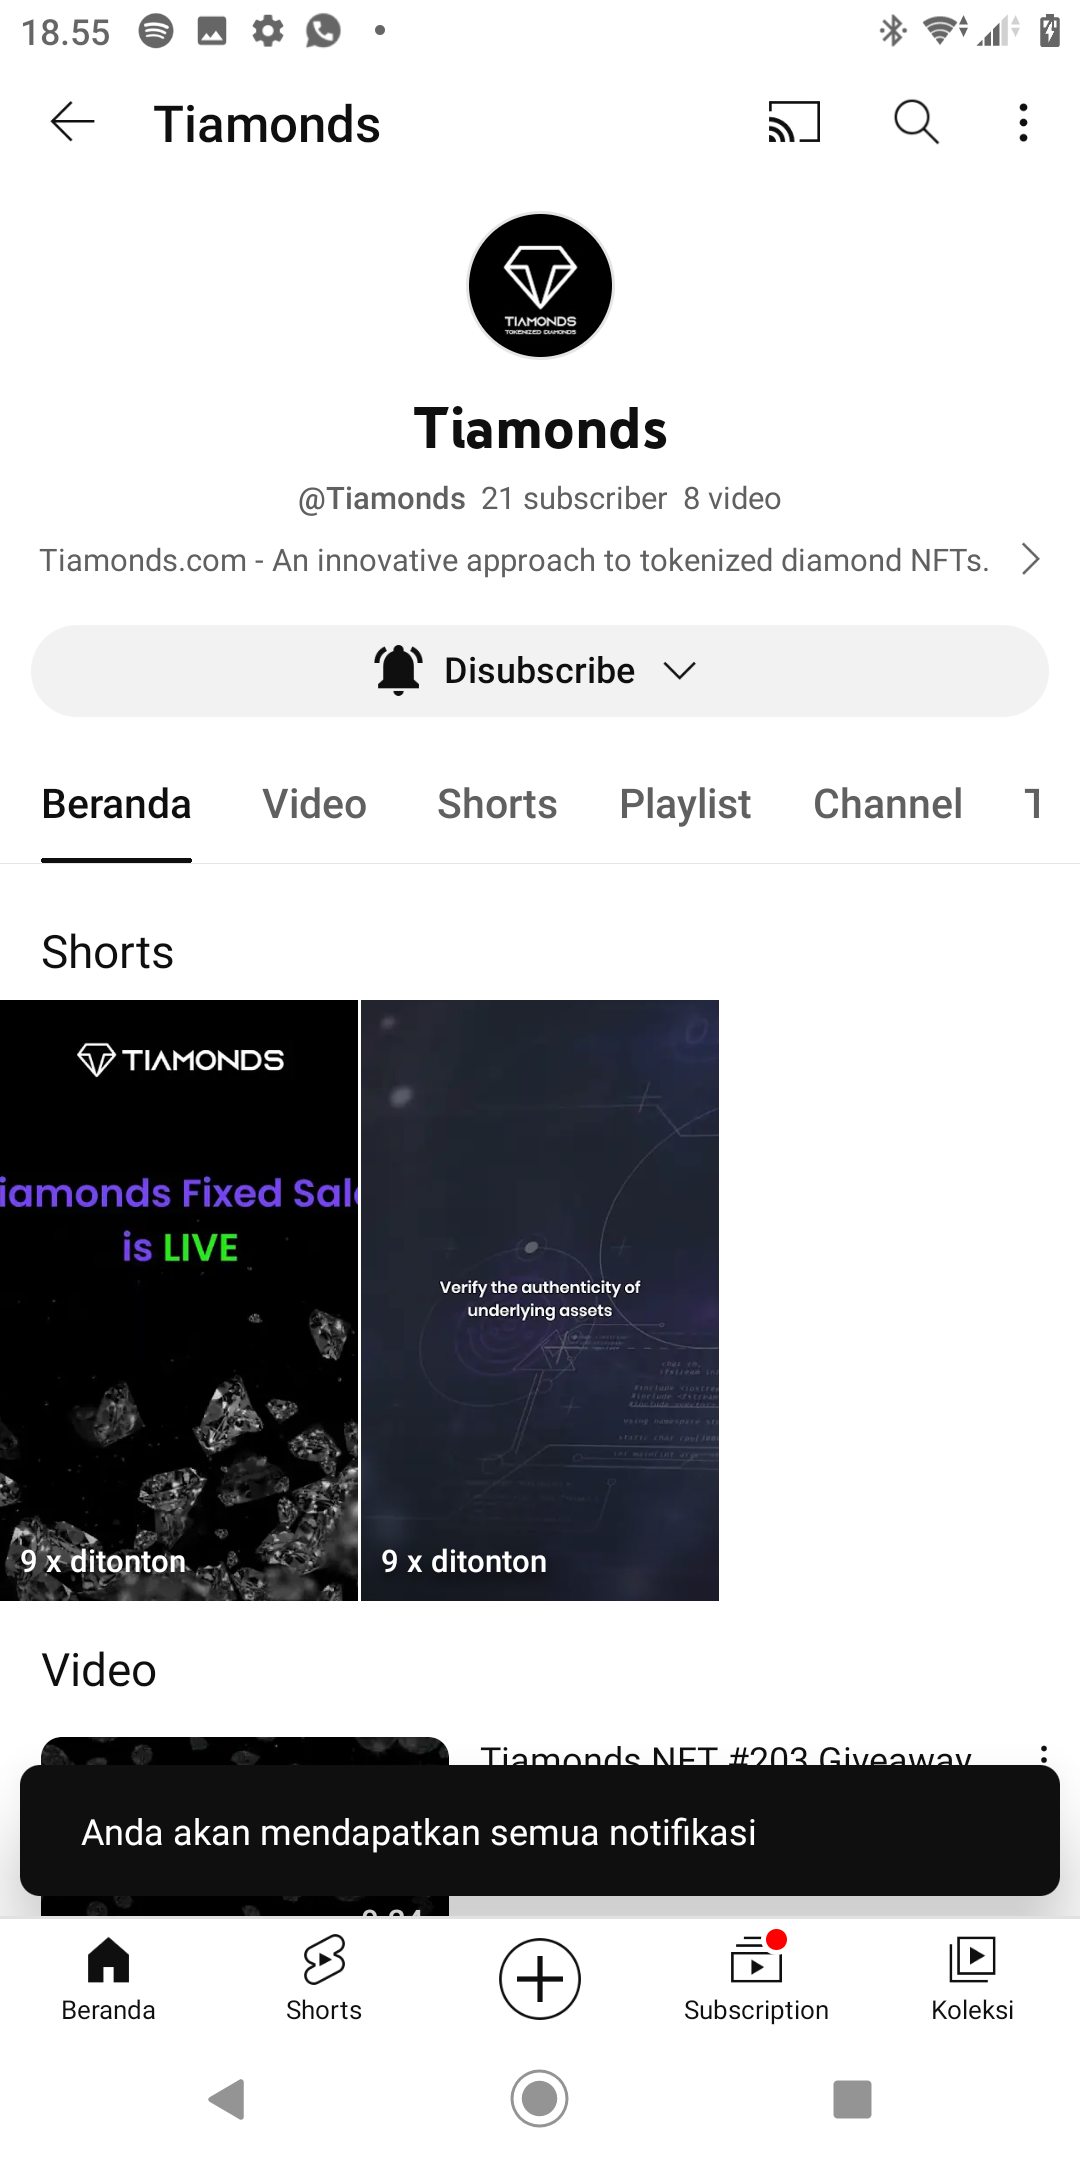This screenshot has width=1080, height=2160.
Task: Switch to the Video tab
Action: point(315,804)
